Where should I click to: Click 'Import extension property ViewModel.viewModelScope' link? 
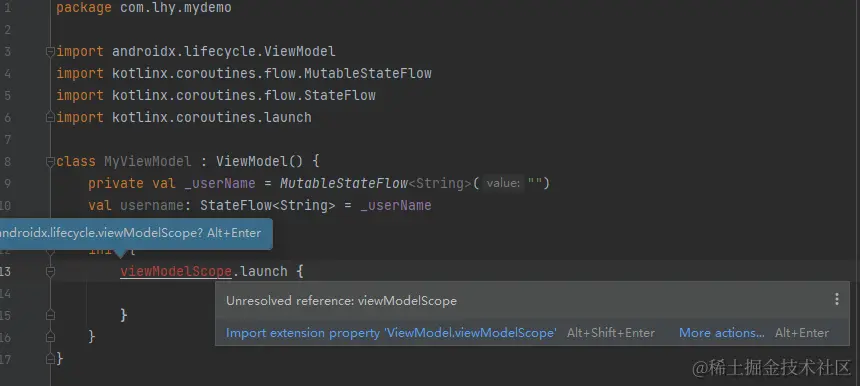(391, 333)
